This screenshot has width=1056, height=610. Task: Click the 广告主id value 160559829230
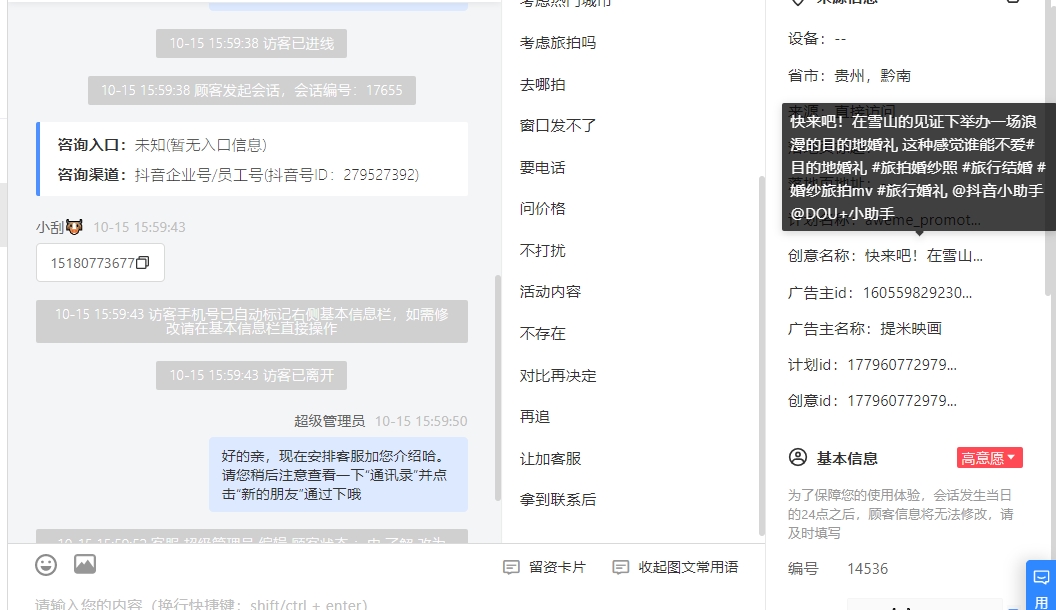[x=917, y=293]
